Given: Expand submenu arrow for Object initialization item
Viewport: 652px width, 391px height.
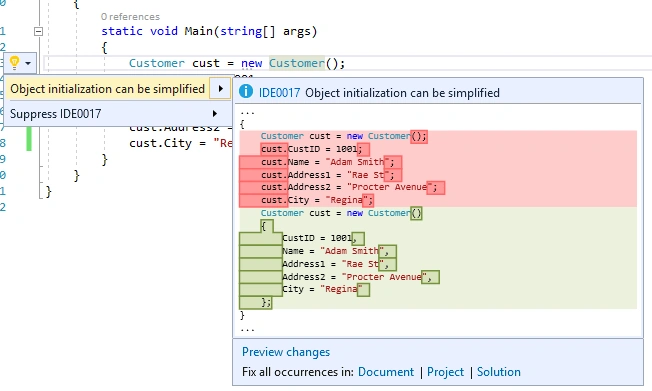Looking at the screenshot, I should pyautogui.click(x=221, y=89).
